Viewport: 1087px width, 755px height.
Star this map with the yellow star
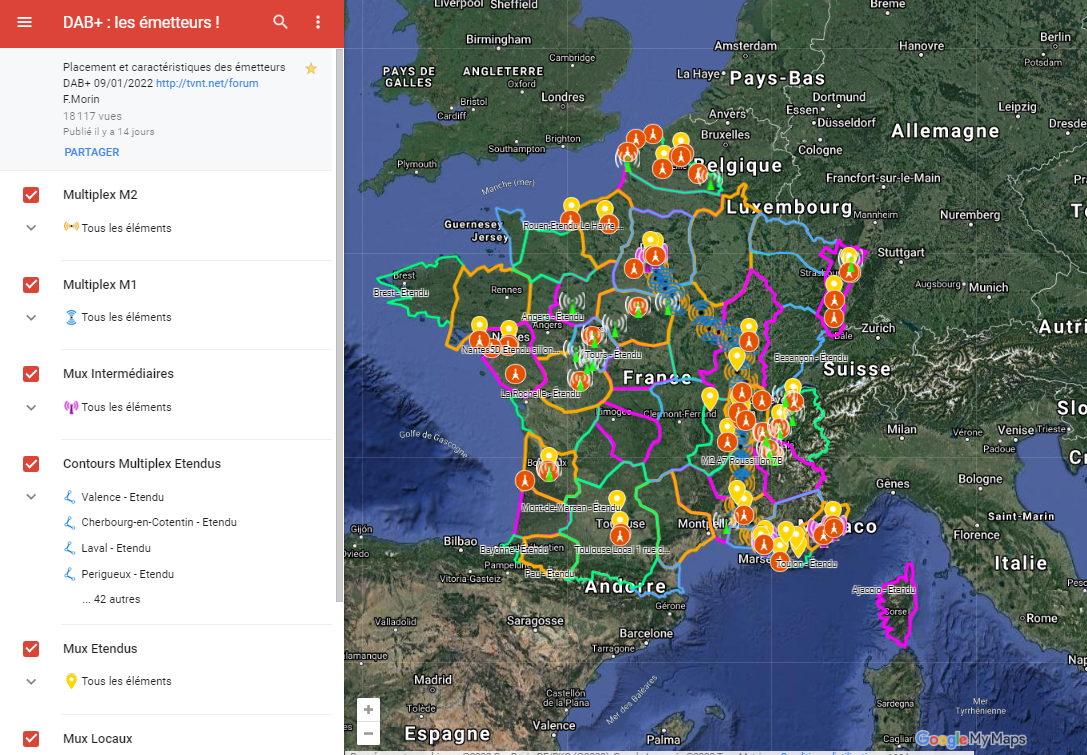[x=311, y=68]
